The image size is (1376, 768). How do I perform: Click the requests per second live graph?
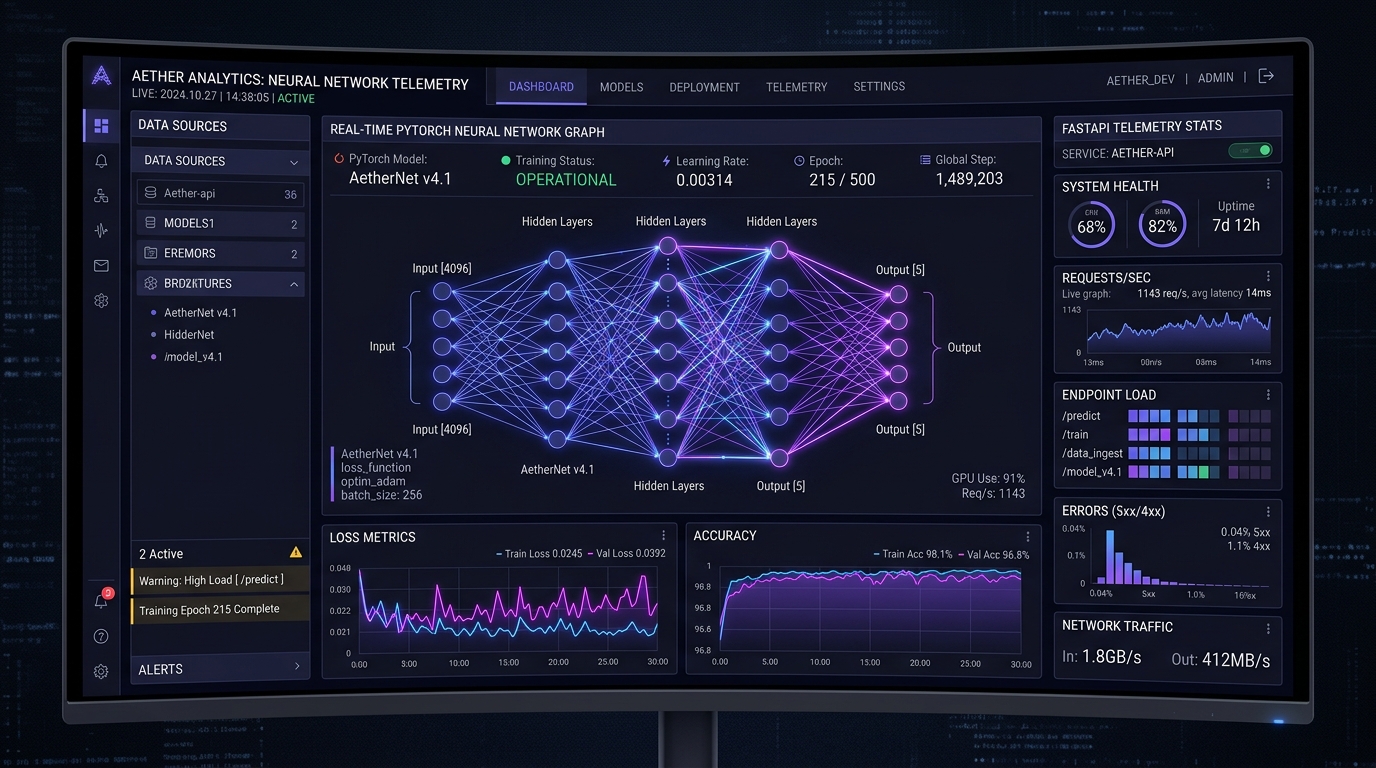pyautogui.click(x=1179, y=330)
